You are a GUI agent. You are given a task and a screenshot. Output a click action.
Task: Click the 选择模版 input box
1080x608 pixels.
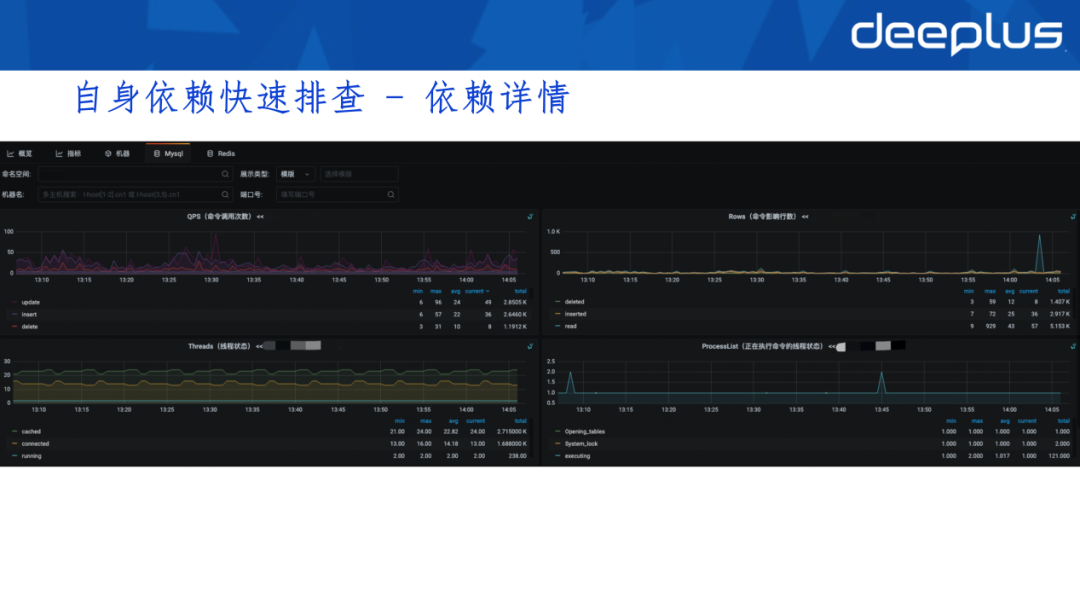click(358, 174)
